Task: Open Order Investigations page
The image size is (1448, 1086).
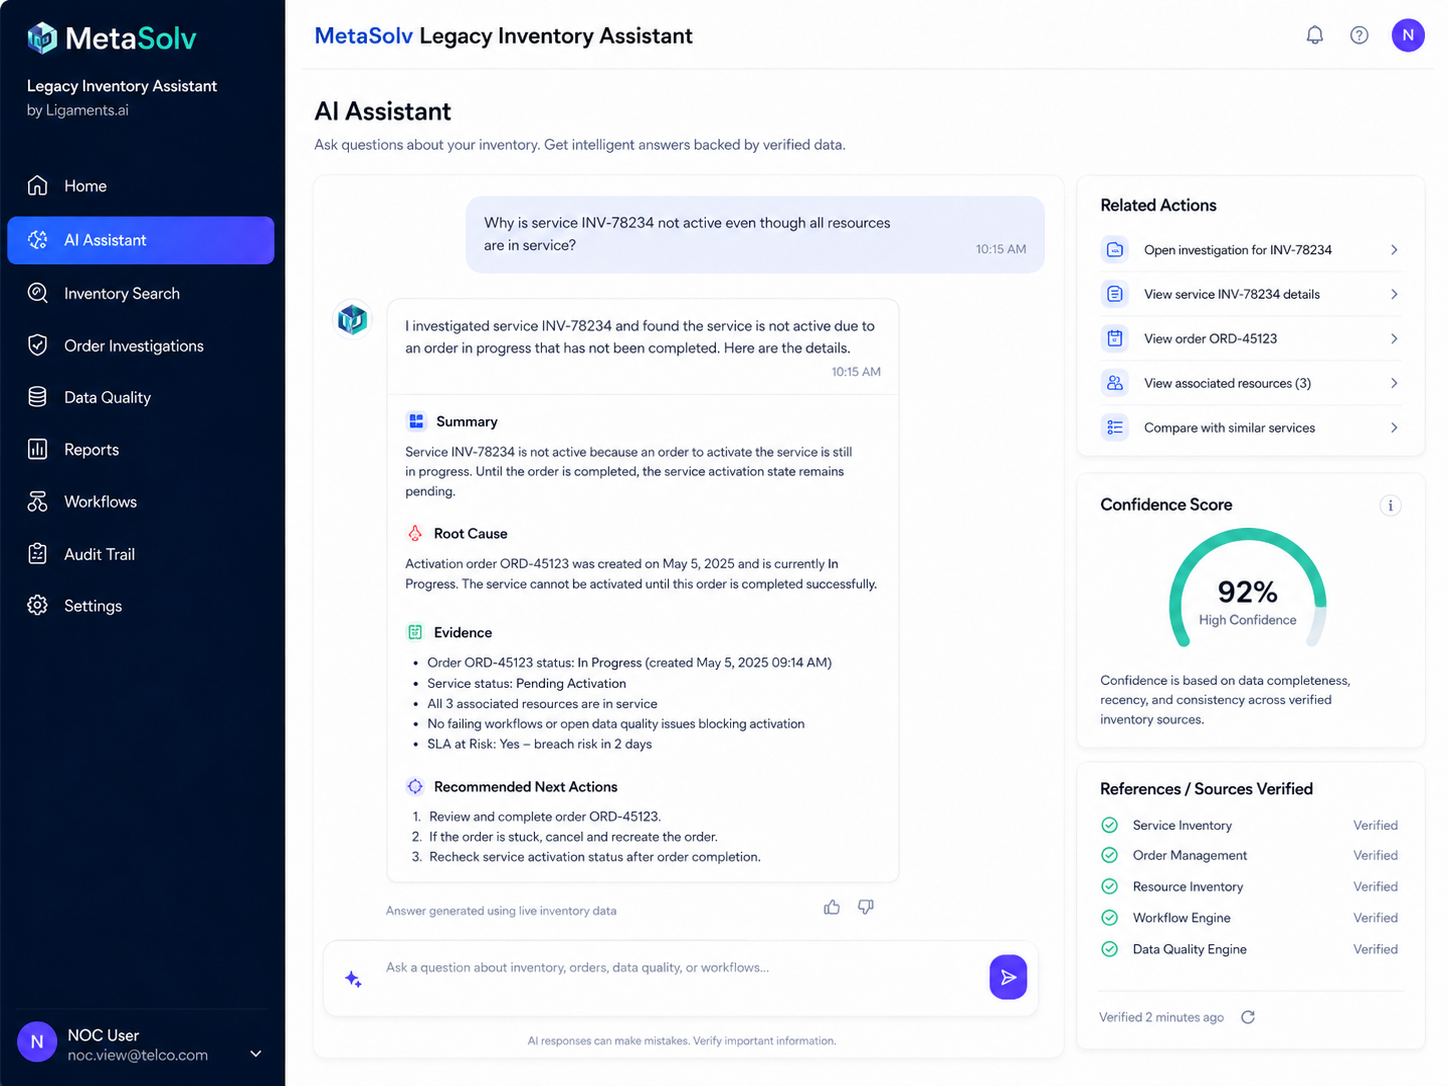Action: pyautogui.click(x=141, y=345)
